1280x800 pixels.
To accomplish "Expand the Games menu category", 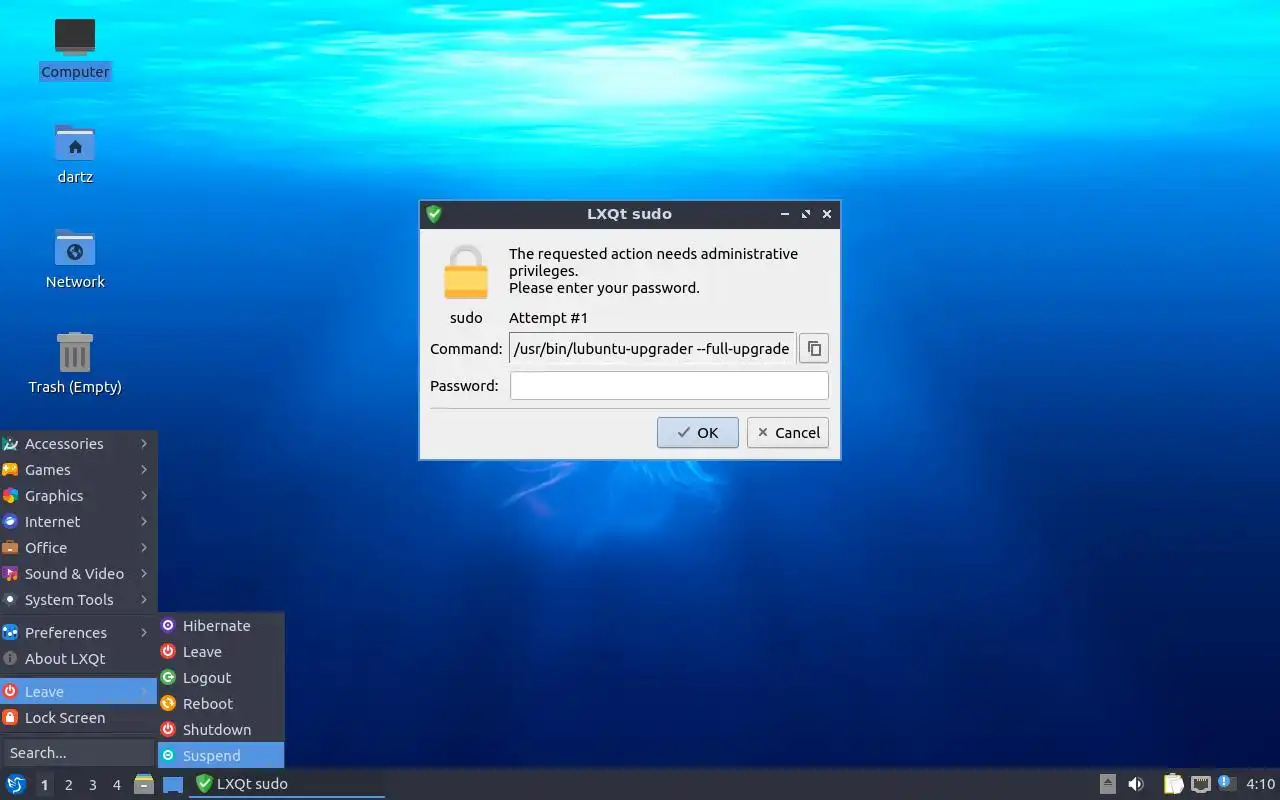I will (78, 470).
